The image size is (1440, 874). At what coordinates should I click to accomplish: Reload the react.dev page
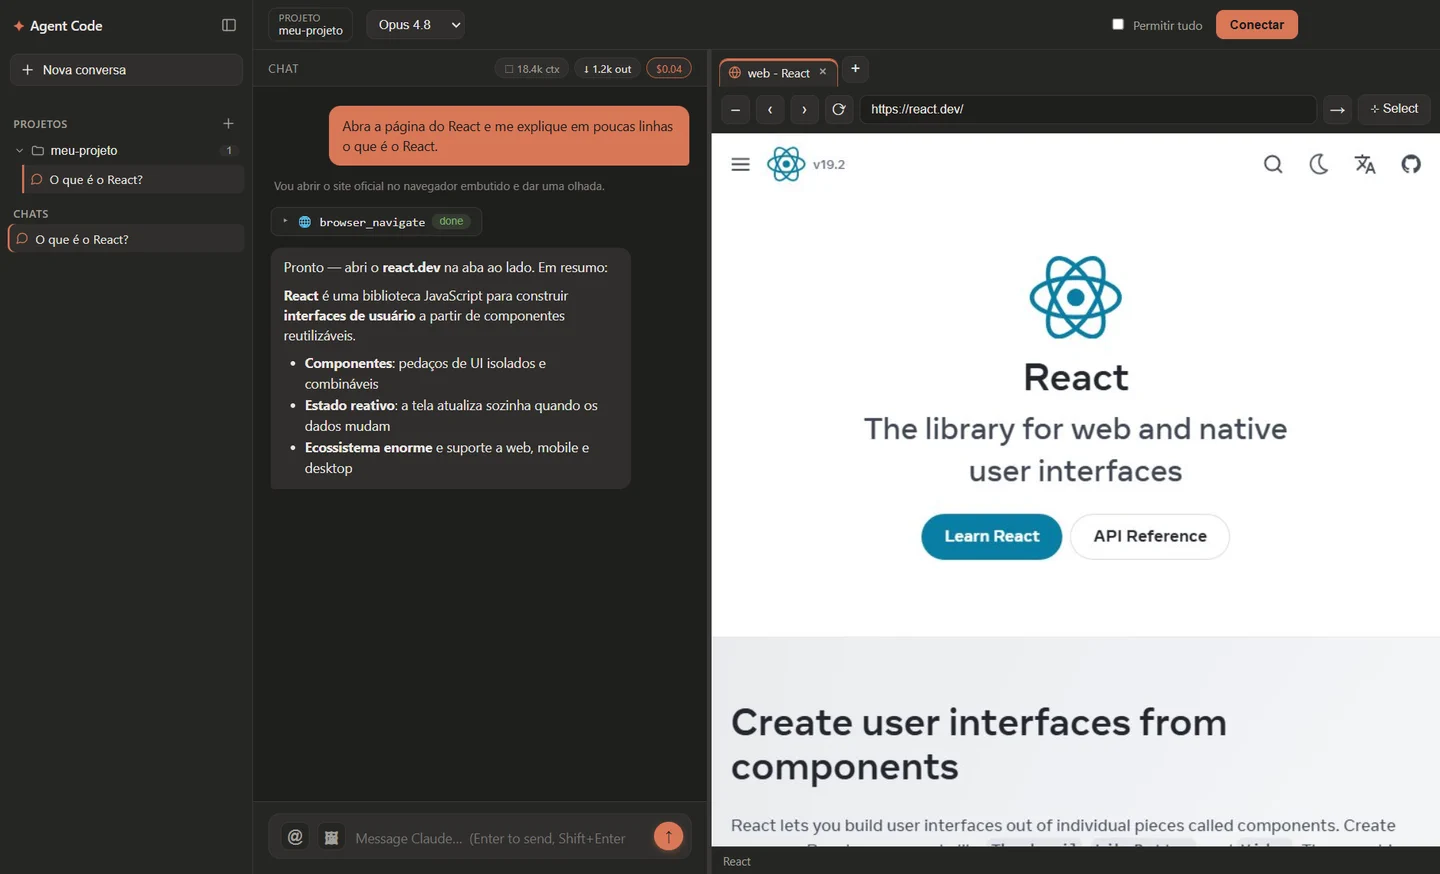839,109
